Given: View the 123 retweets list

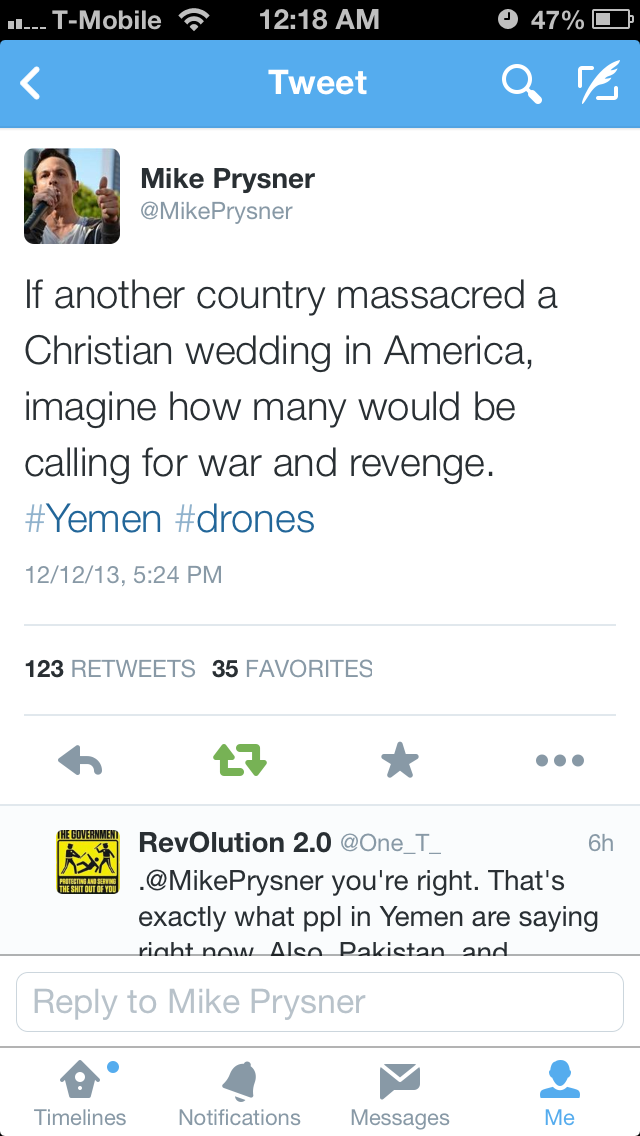Looking at the screenshot, I should pos(110,669).
